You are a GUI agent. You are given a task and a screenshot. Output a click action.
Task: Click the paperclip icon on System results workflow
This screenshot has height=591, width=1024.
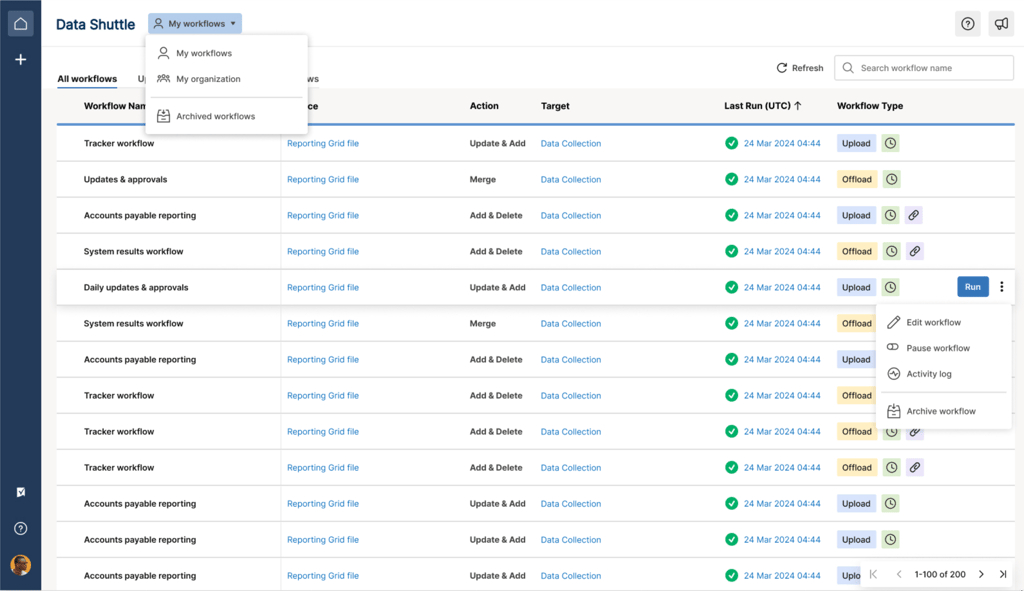pyautogui.click(x=914, y=251)
